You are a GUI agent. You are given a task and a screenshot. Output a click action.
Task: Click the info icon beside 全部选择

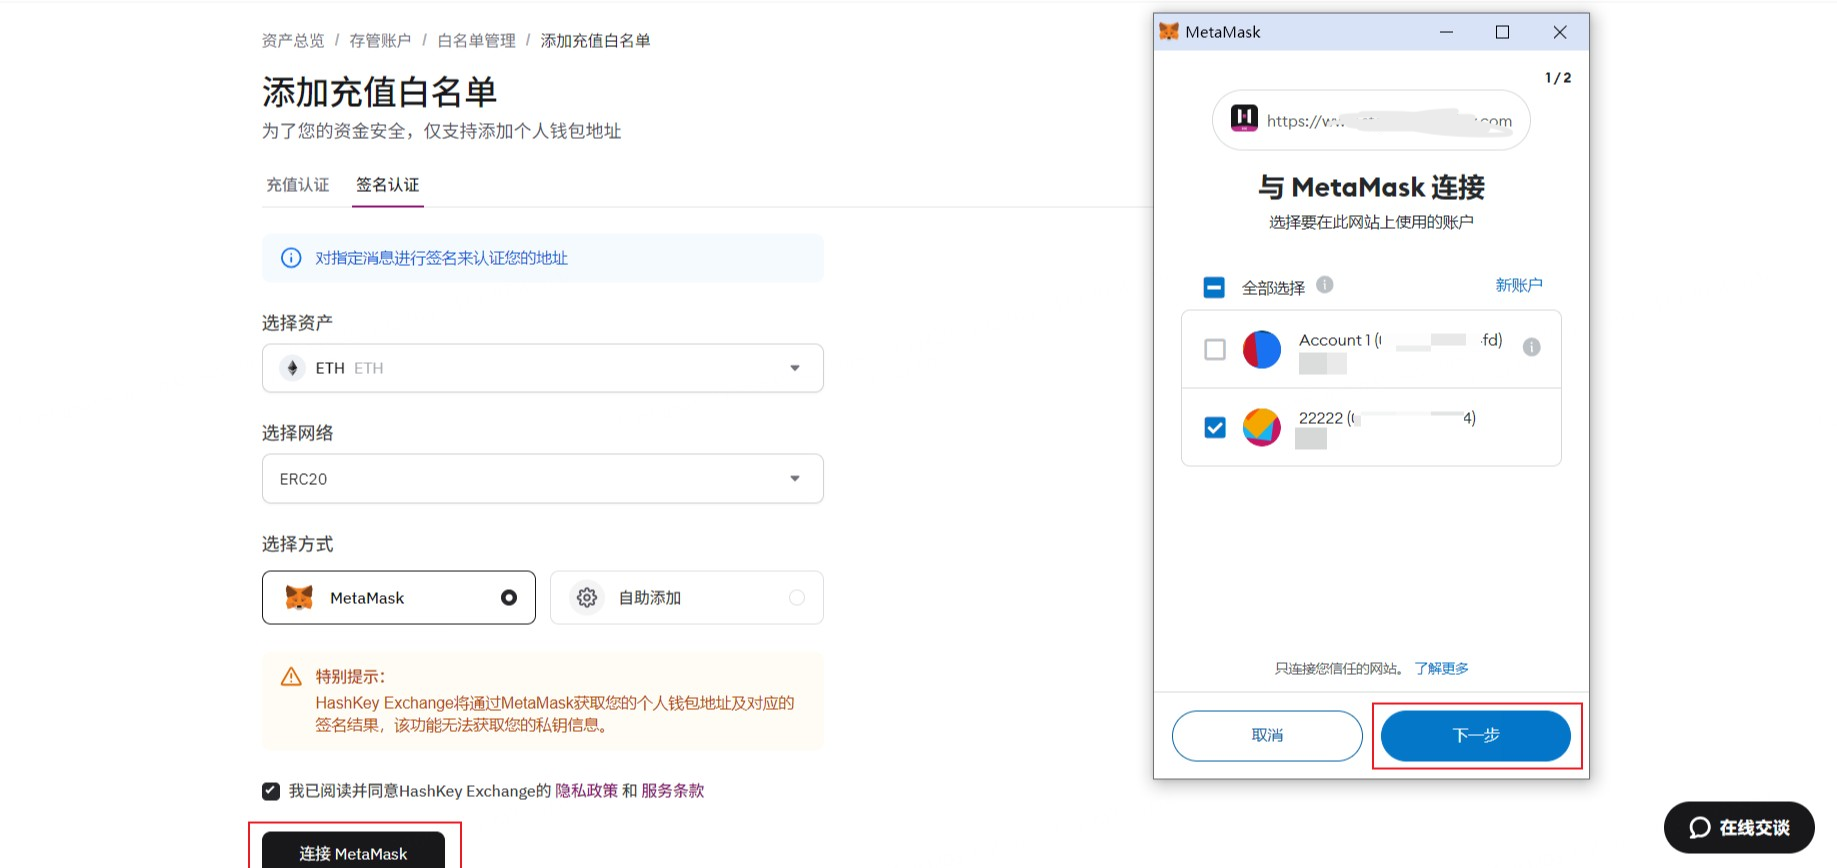tap(1324, 285)
